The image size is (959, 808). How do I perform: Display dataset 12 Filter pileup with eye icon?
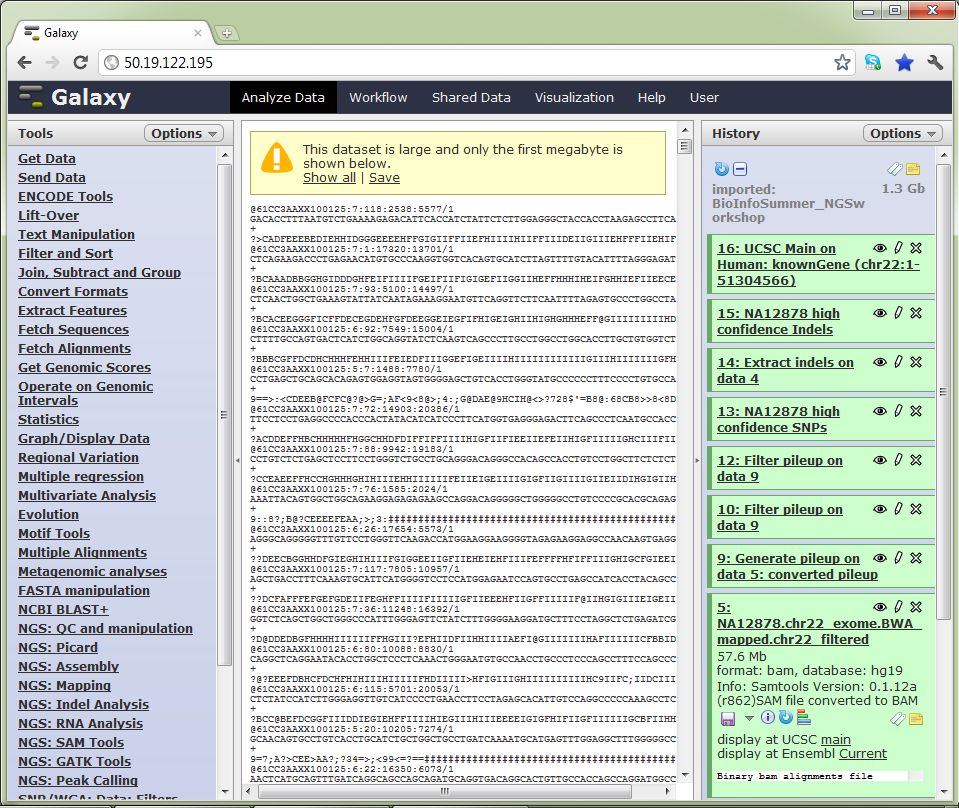click(x=880, y=460)
